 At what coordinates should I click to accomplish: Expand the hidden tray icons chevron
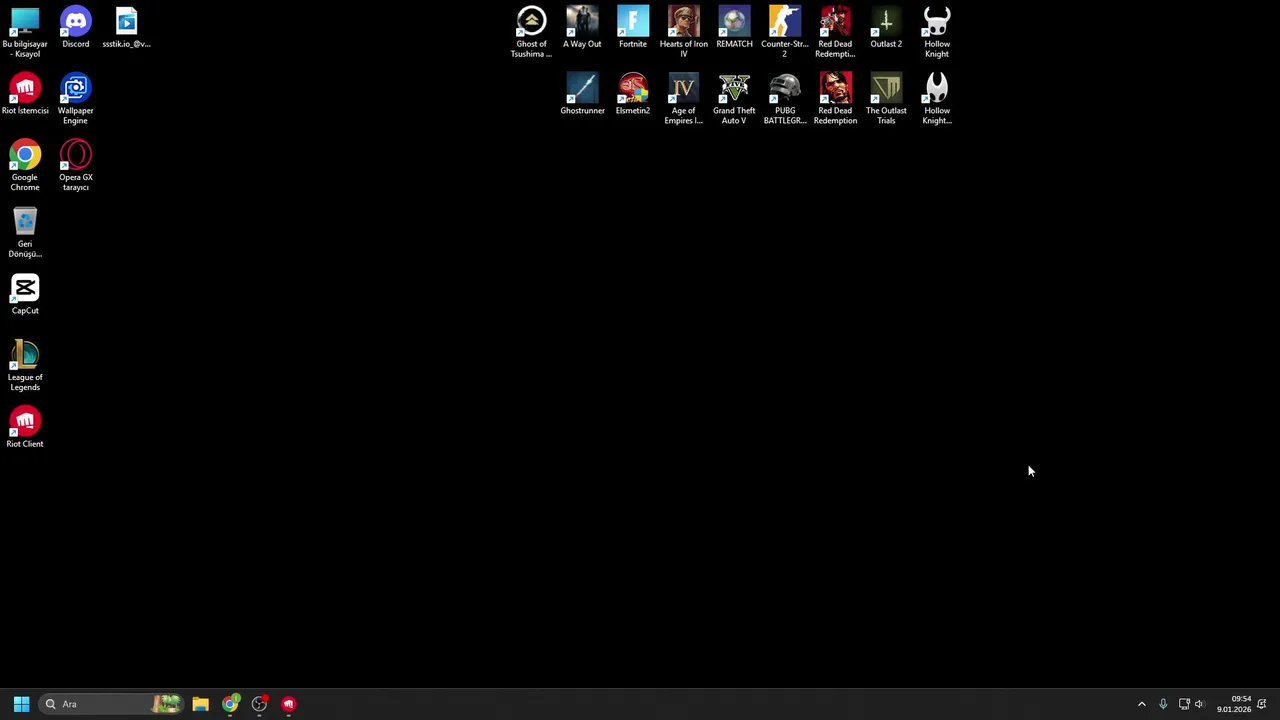(1141, 704)
